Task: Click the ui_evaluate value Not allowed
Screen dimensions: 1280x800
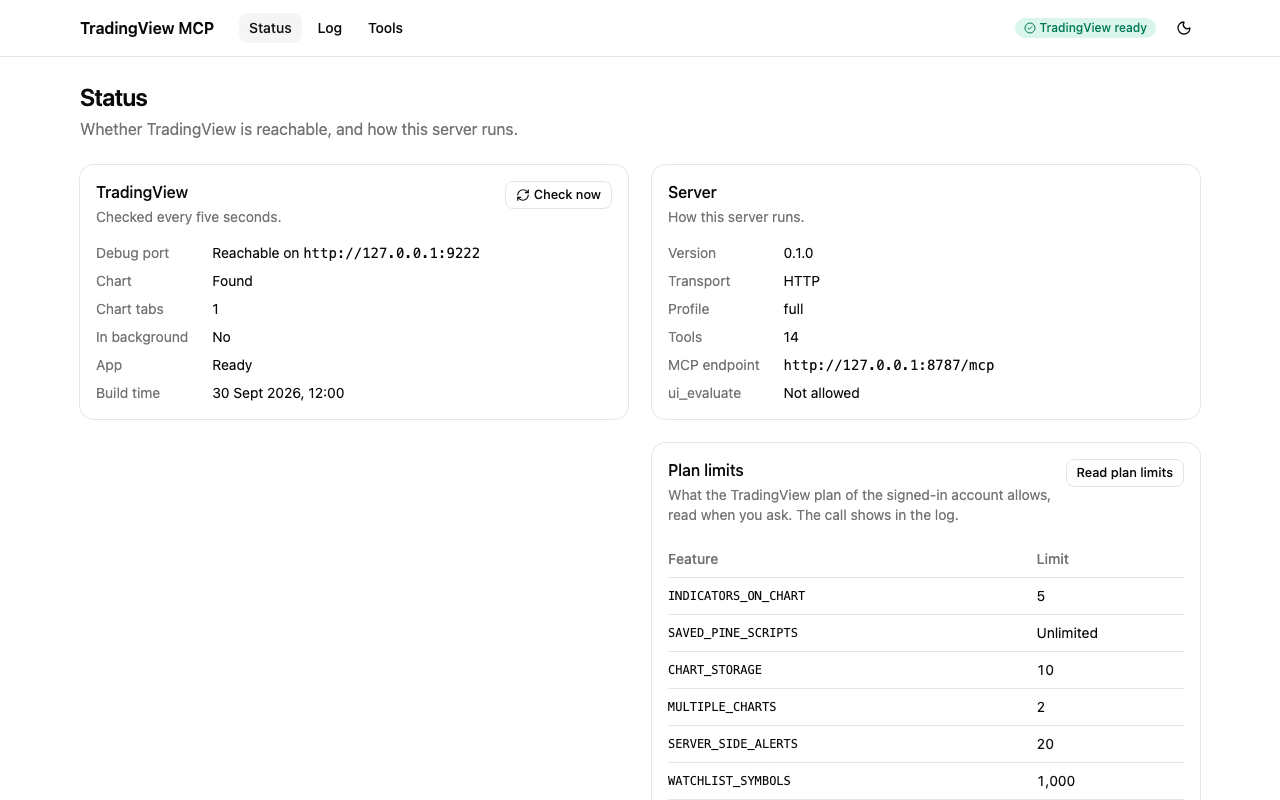Action: (821, 393)
